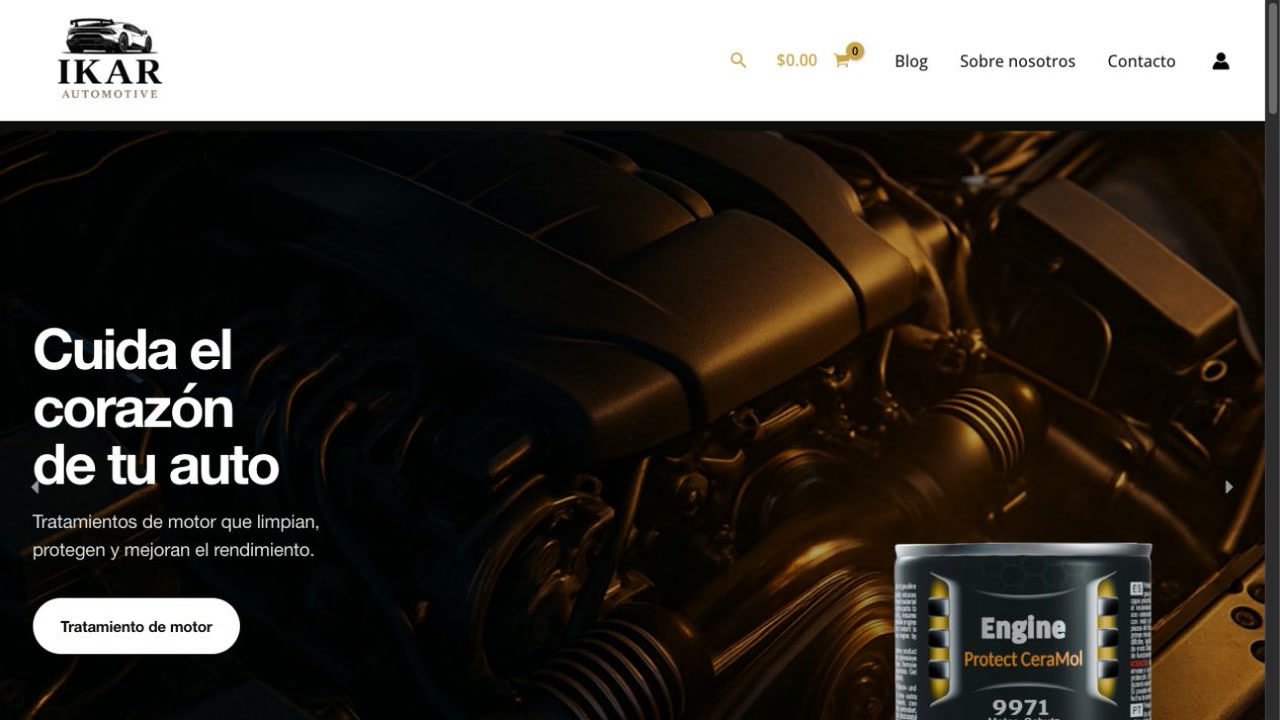Open the Blog page
The width and height of the screenshot is (1280, 720).
tap(911, 61)
